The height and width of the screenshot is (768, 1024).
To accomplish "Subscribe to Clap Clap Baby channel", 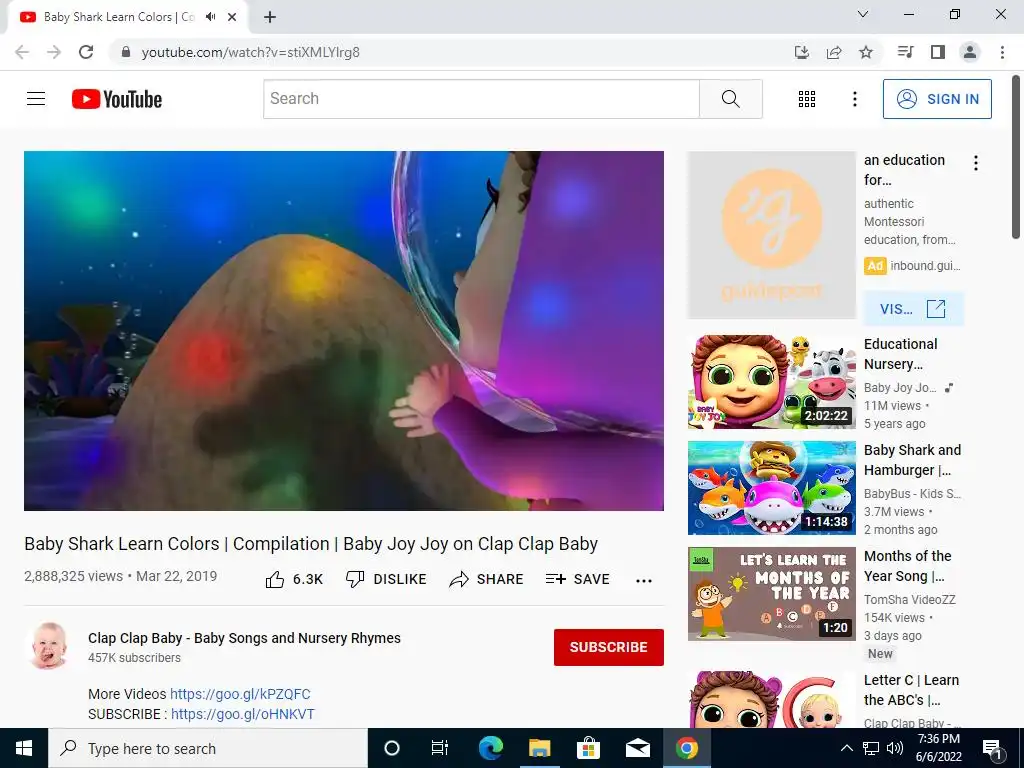I will (x=609, y=647).
